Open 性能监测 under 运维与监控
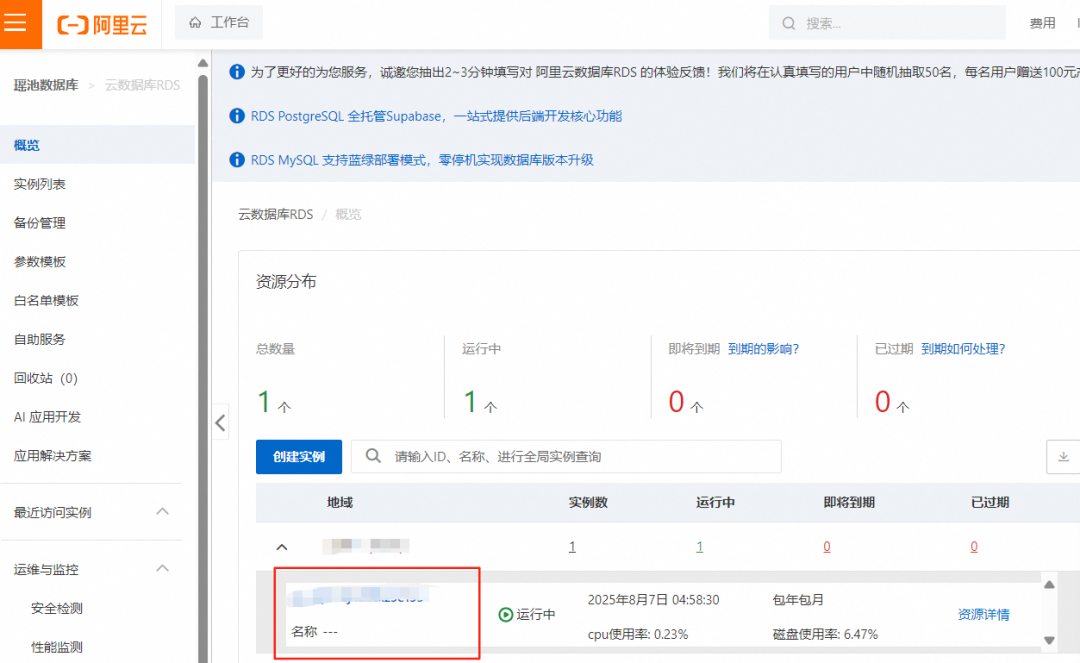This screenshot has height=663, width=1080. pos(56,646)
